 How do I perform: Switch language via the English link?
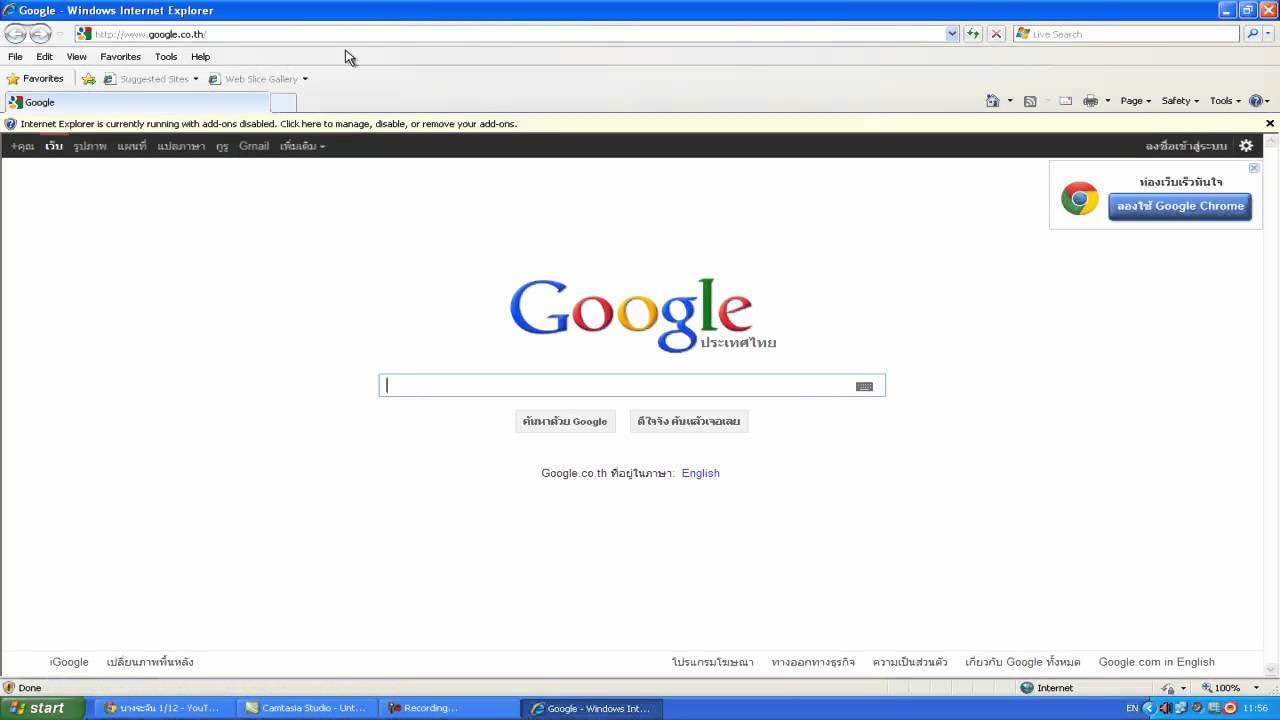(x=701, y=473)
